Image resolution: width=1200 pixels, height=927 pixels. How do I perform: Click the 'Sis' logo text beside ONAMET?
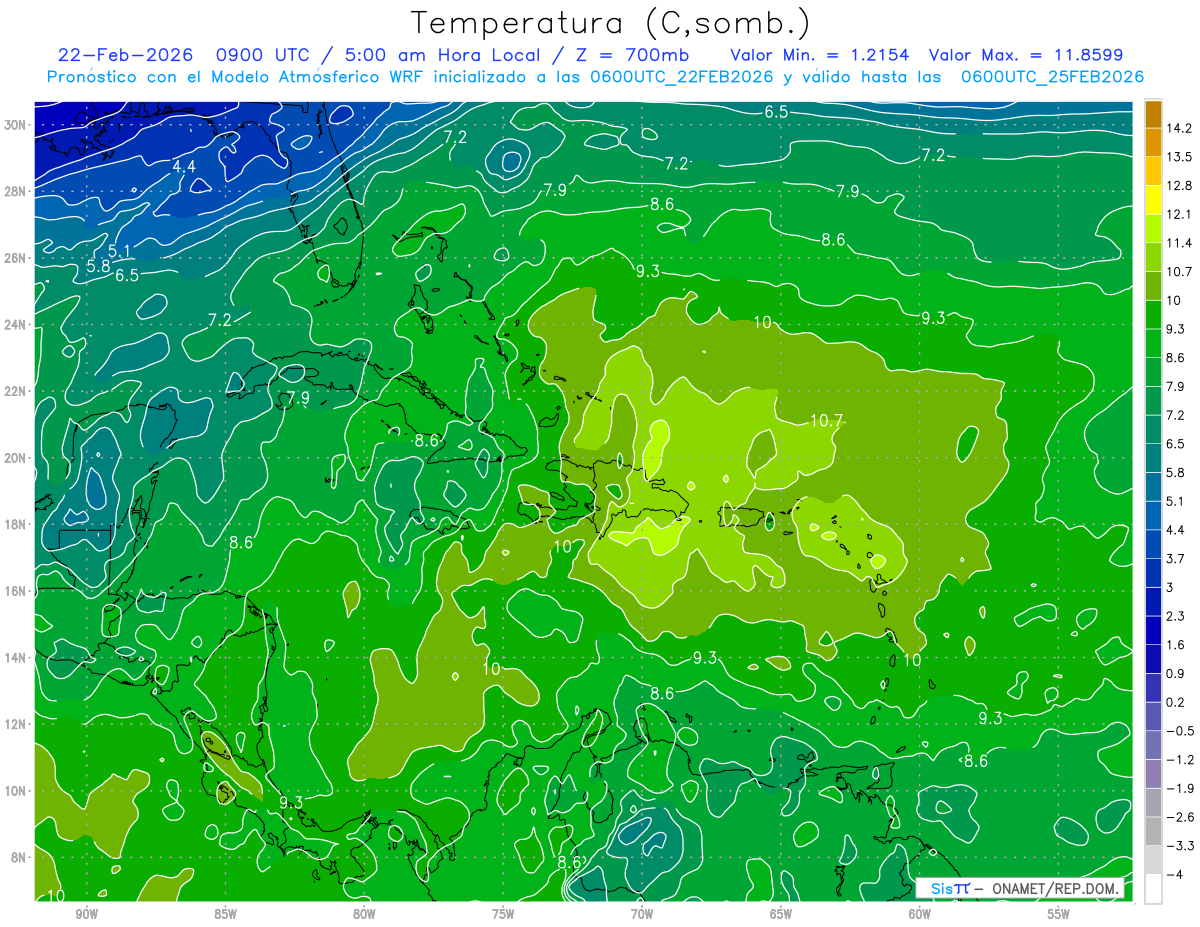(x=941, y=888)
